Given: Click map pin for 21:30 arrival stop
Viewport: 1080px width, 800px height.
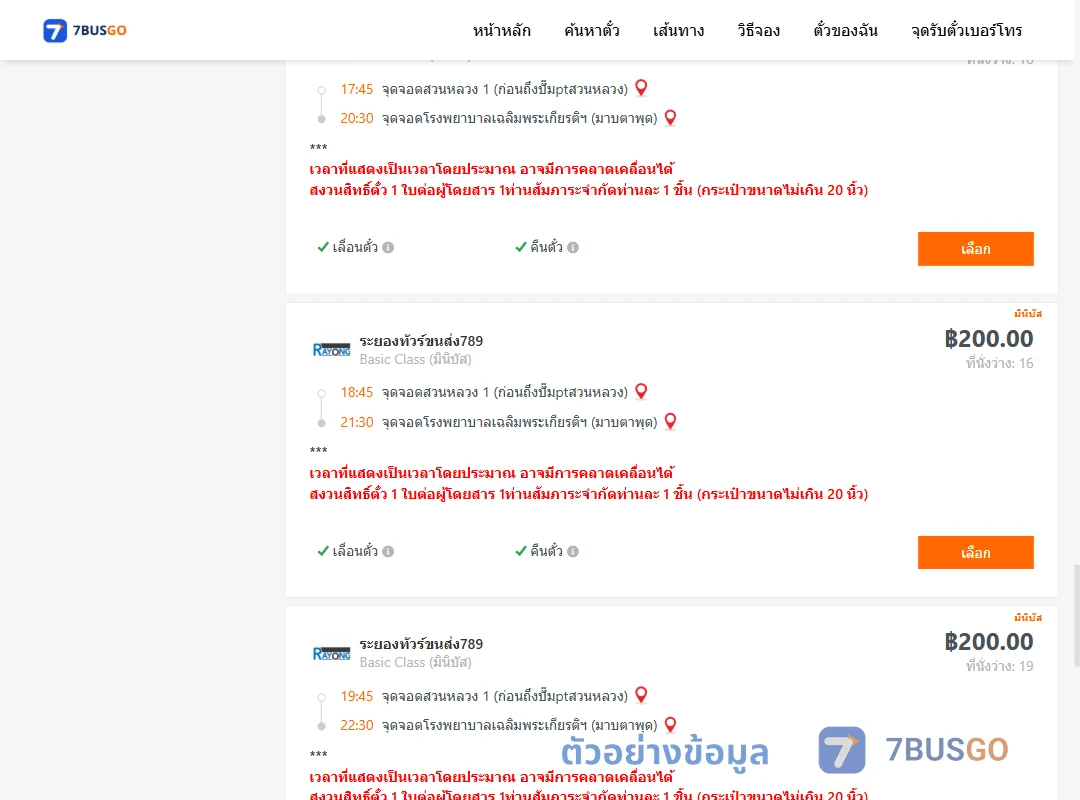Looking at the screenshot, I should tap(670, 421).
